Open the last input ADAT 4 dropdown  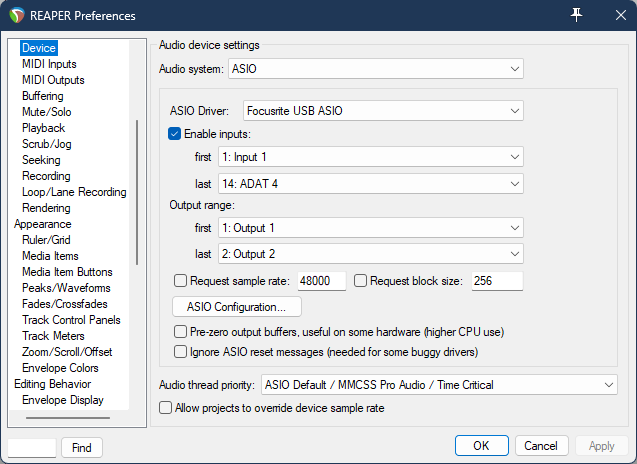(370, 183)
